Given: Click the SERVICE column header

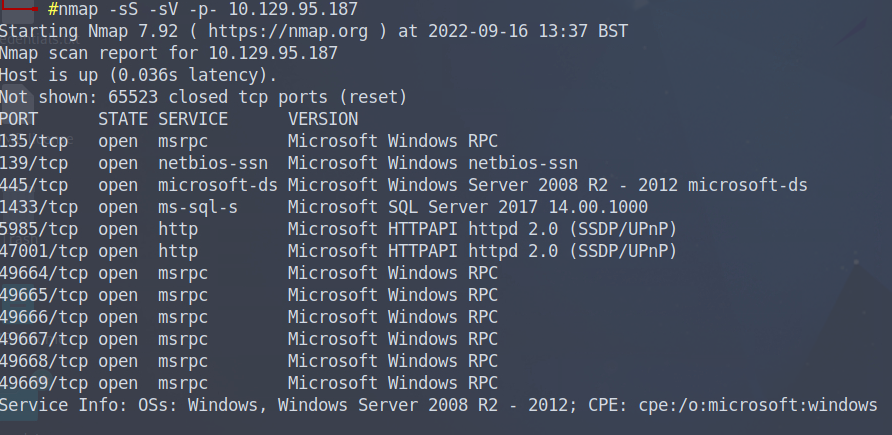Looking at the screenshot, I should click(193, 119).
